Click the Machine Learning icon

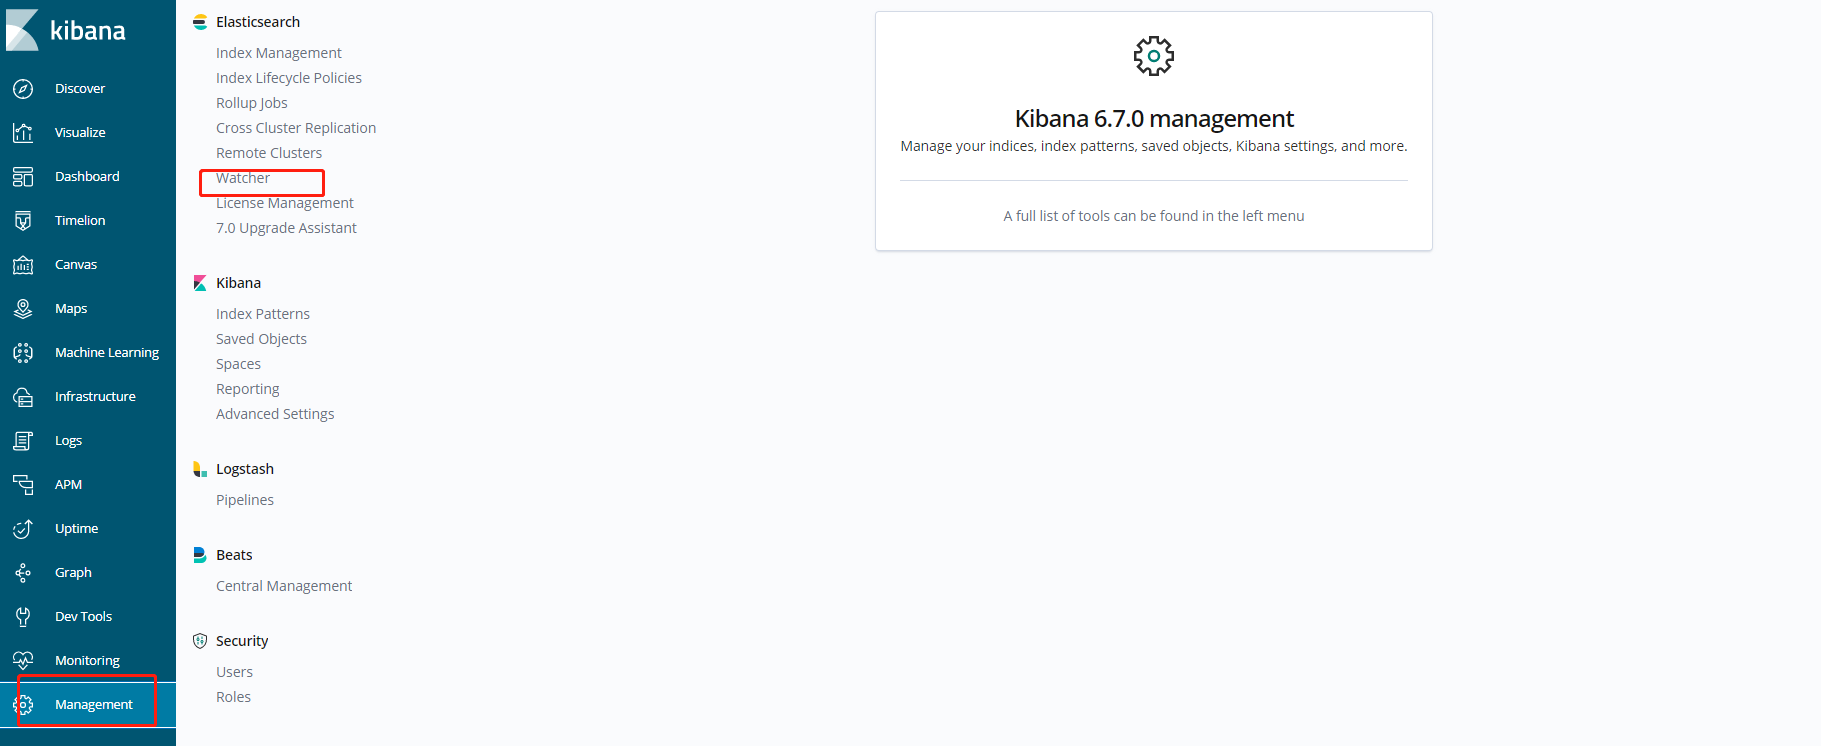click(23, 353)
